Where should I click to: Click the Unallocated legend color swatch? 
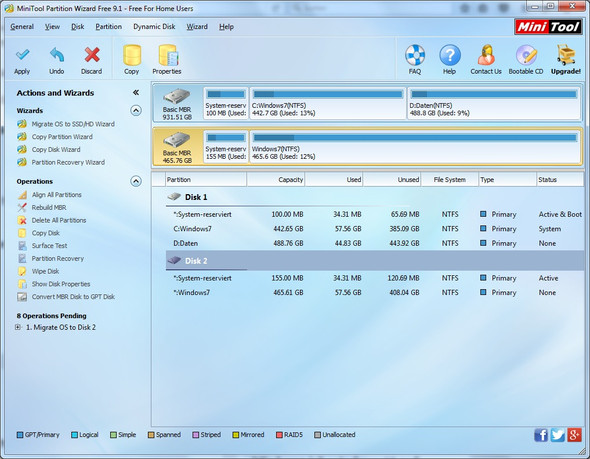tap(318, 435)
